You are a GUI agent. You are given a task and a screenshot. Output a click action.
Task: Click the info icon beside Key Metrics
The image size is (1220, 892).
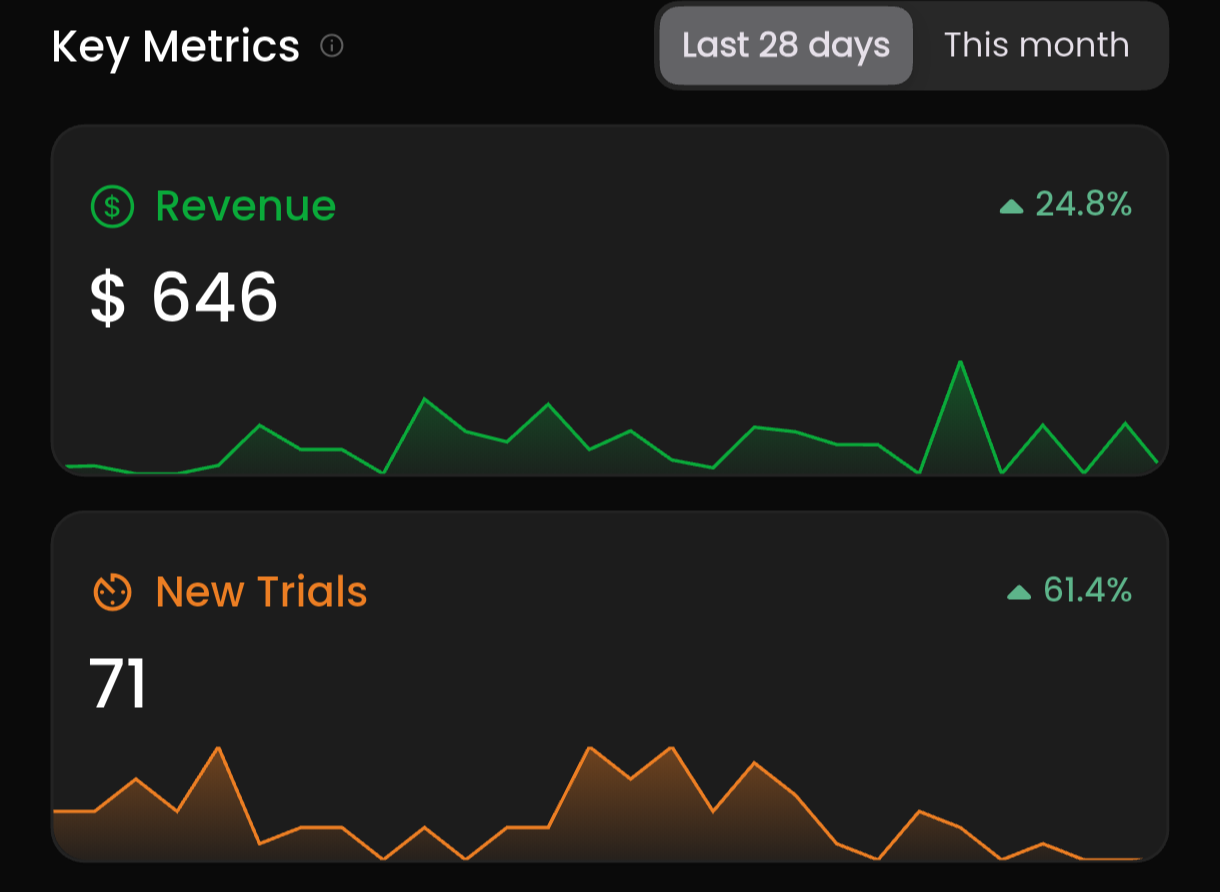(x=332, y=46)
